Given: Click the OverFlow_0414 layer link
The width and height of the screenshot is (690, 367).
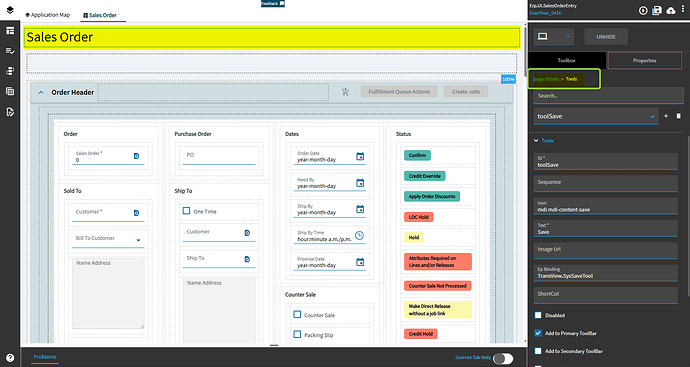Looking at the screenshot, I should click(545, 13).
